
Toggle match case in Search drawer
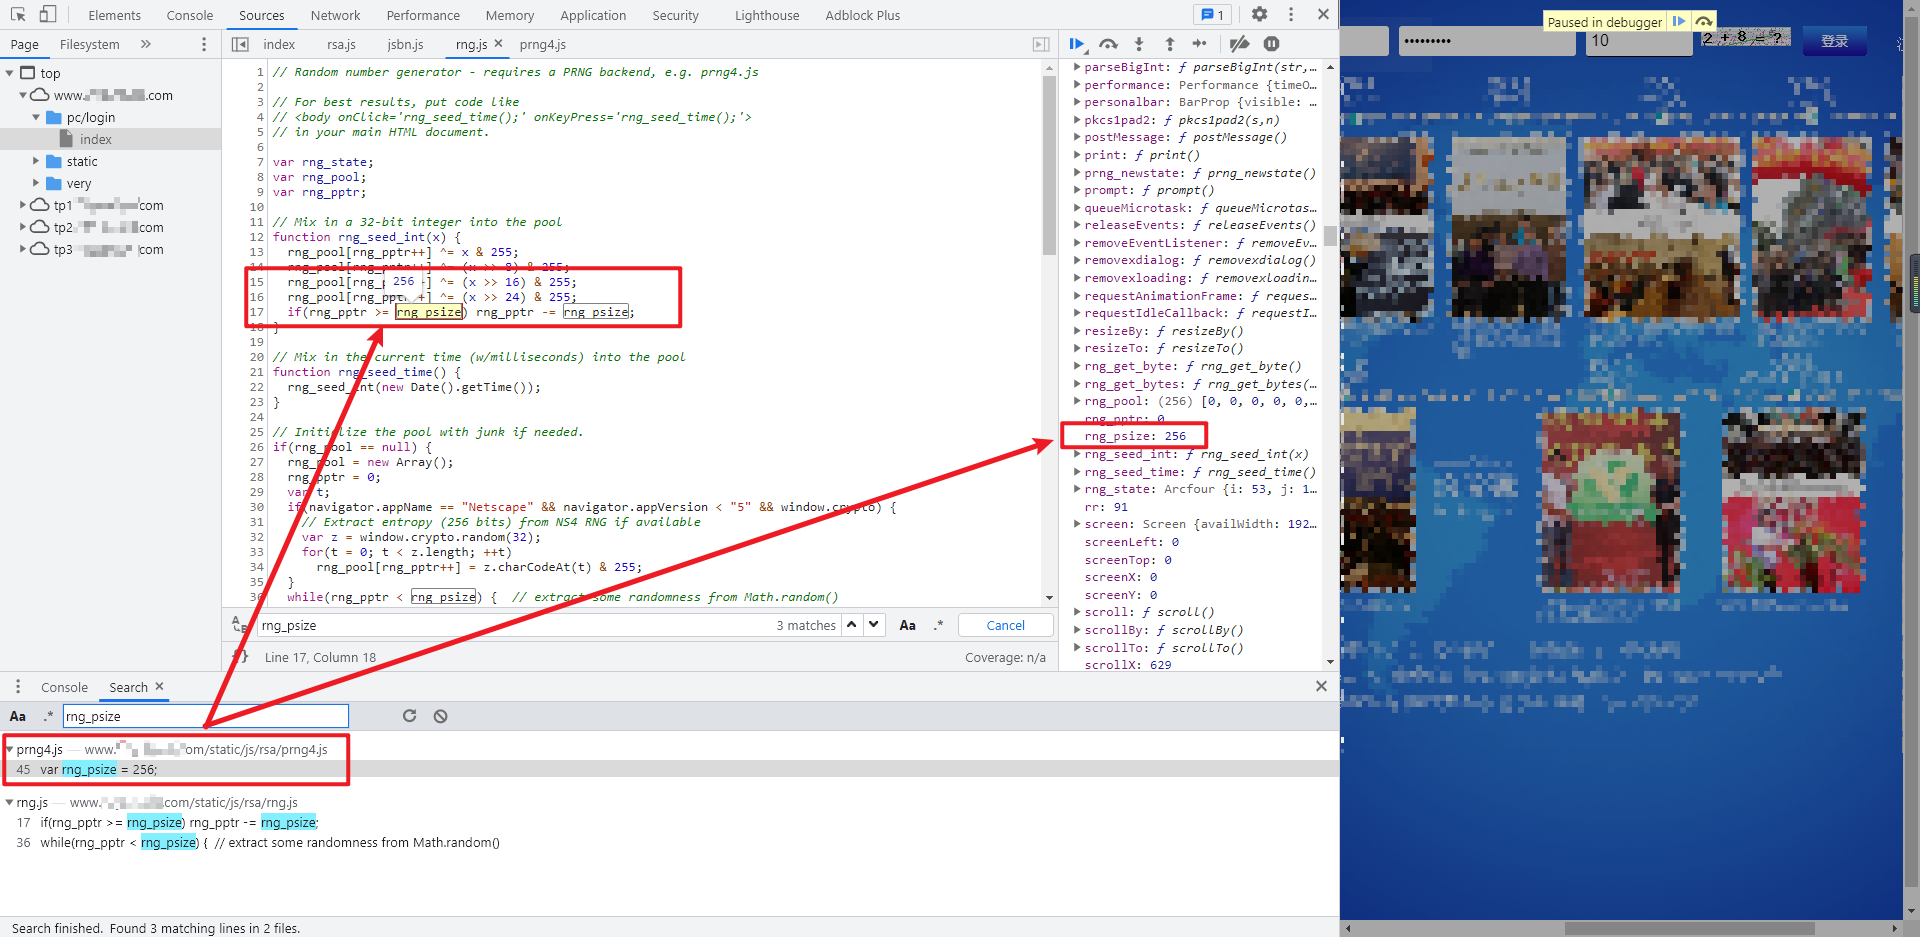point(18,716)
